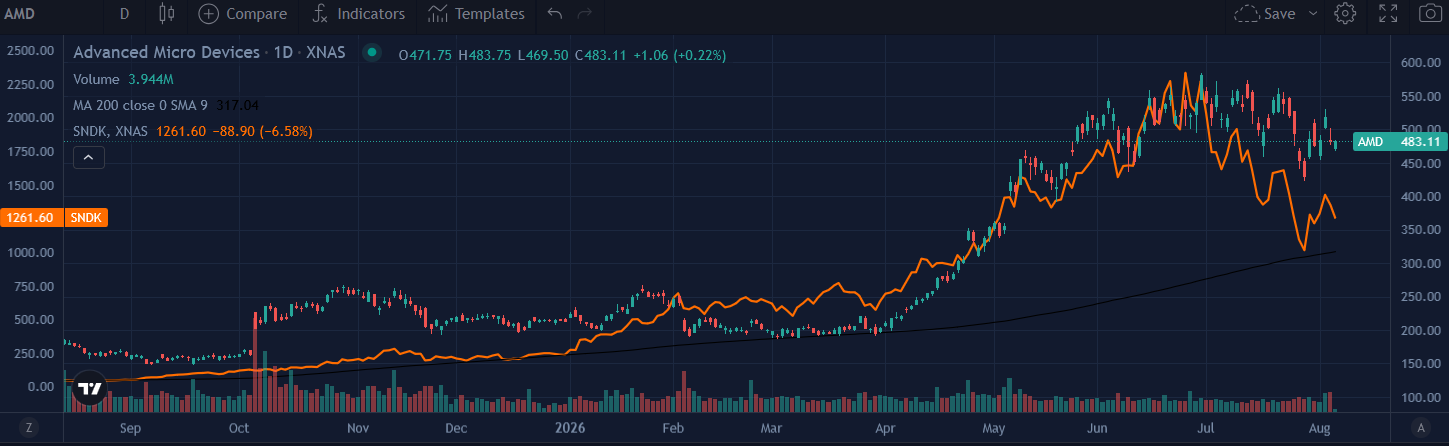Image resolution: width=1449 pixels, height=446 pixels.
Task: Open the indicator Templates menu
Action: [x=476, y=14]
